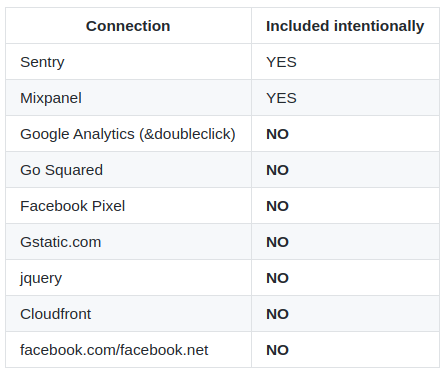The height and width of the screenshot is (371, 442).
Task: Click the Gstatic.com cell
Action: coord(128,242)
